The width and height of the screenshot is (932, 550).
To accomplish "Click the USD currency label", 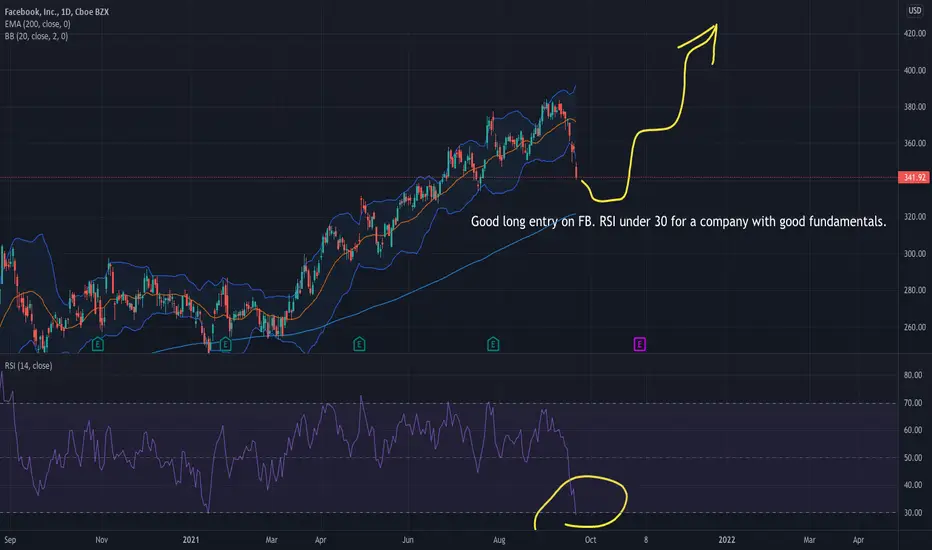I will pyautogui.click(x=914, y=10).
